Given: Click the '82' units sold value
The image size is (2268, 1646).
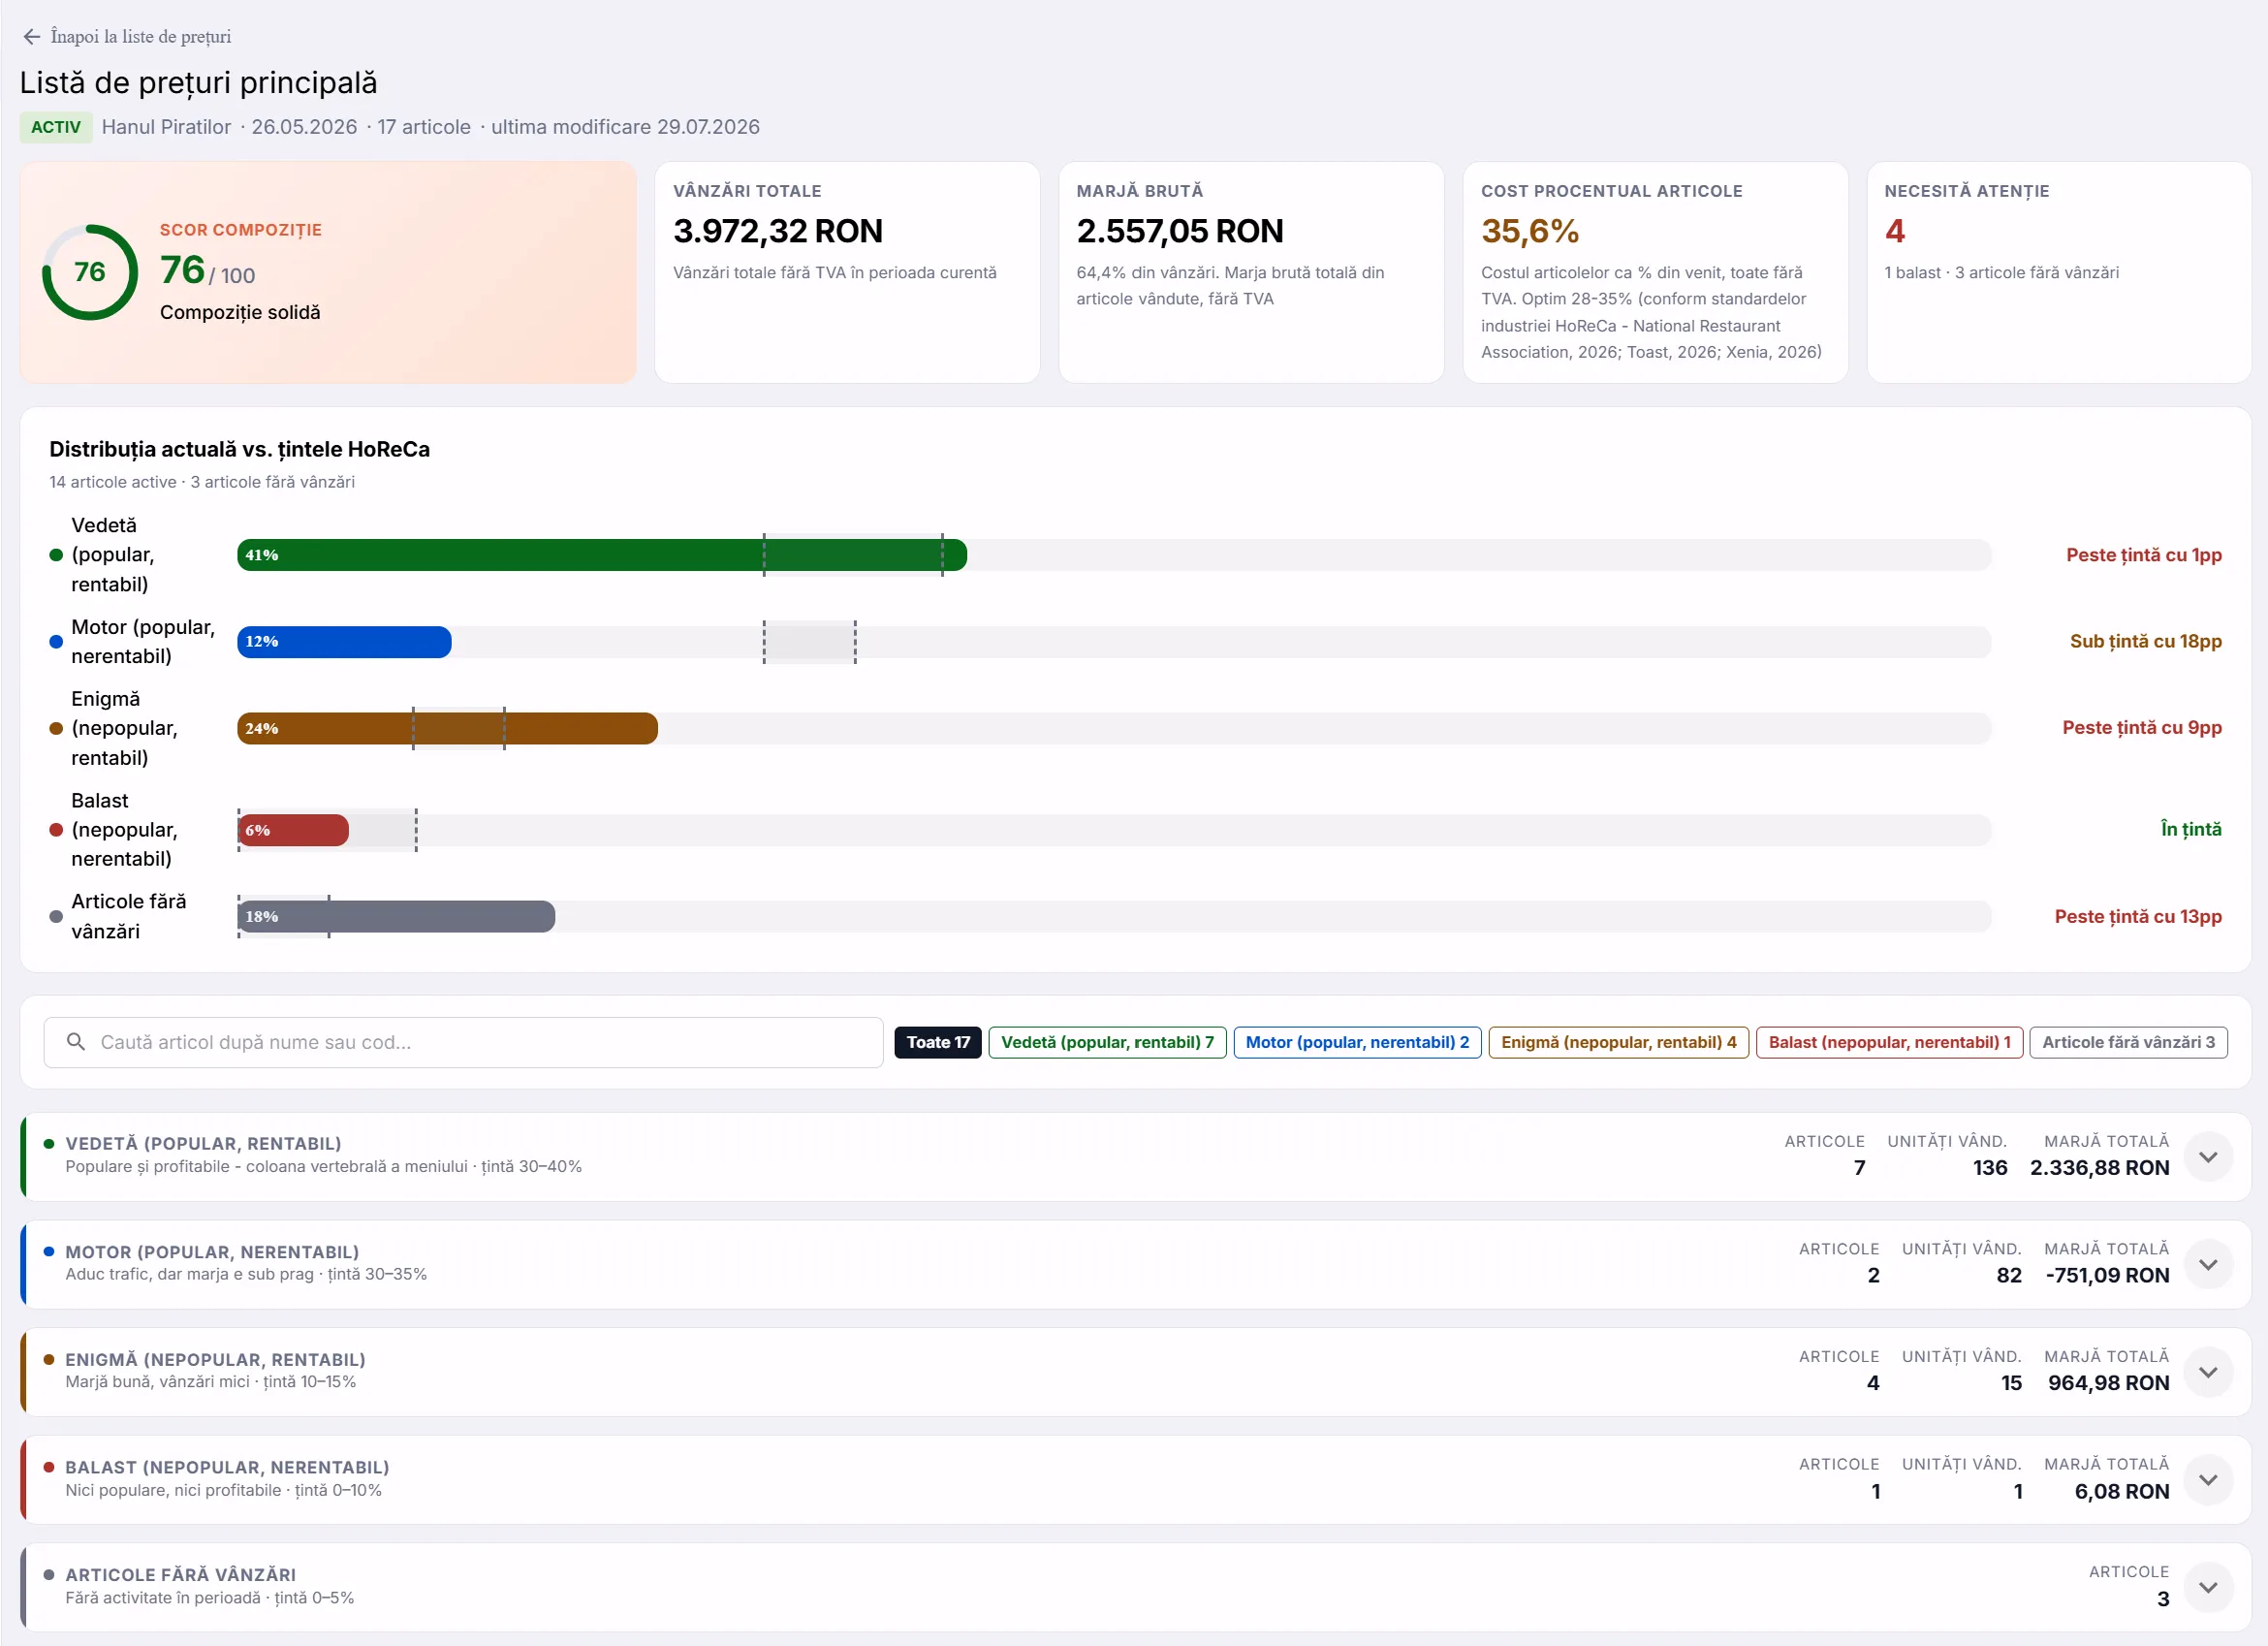Looking at the screenshot, I should click(x=2009, y=1276).
